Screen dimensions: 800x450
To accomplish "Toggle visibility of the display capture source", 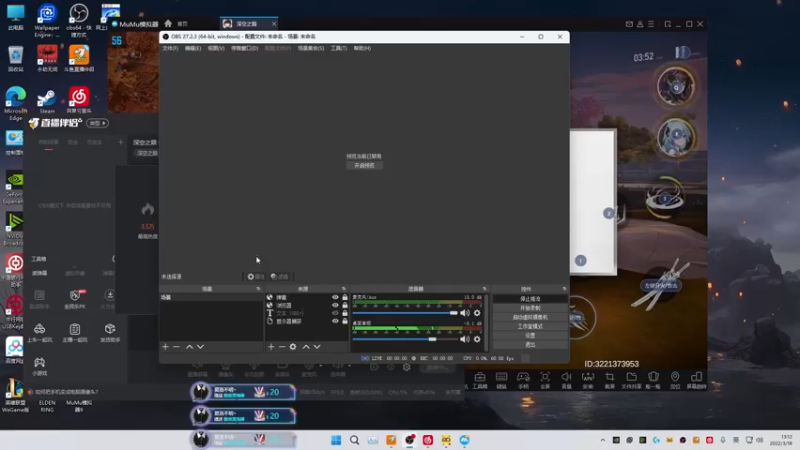I will (x=335, y=321).
